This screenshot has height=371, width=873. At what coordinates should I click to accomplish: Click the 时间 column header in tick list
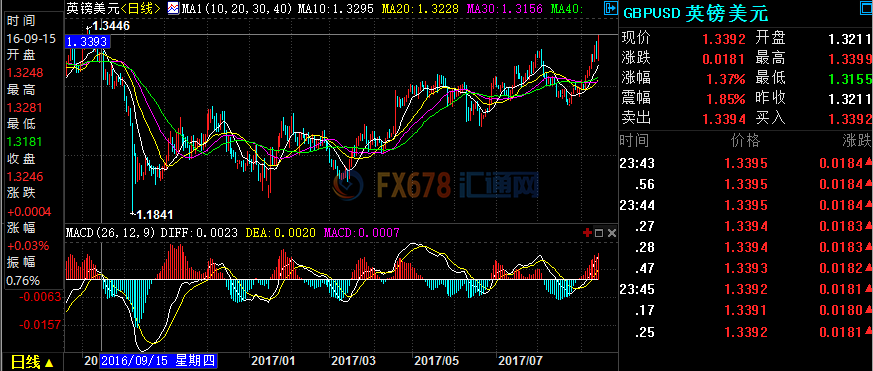634,141
